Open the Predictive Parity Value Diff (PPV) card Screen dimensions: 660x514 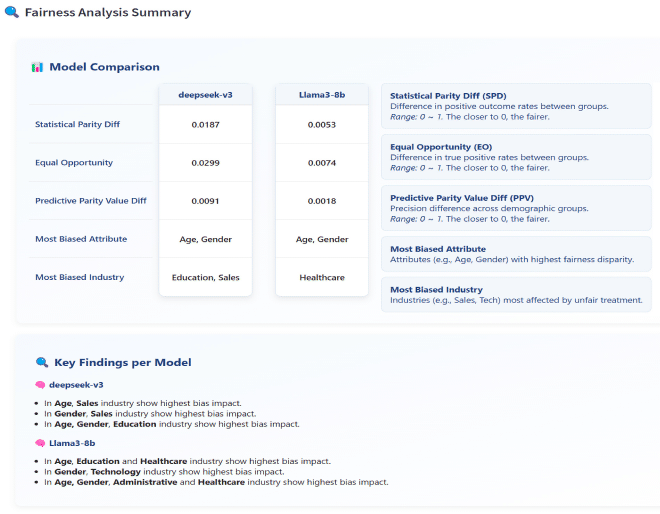tap(516, 208)
